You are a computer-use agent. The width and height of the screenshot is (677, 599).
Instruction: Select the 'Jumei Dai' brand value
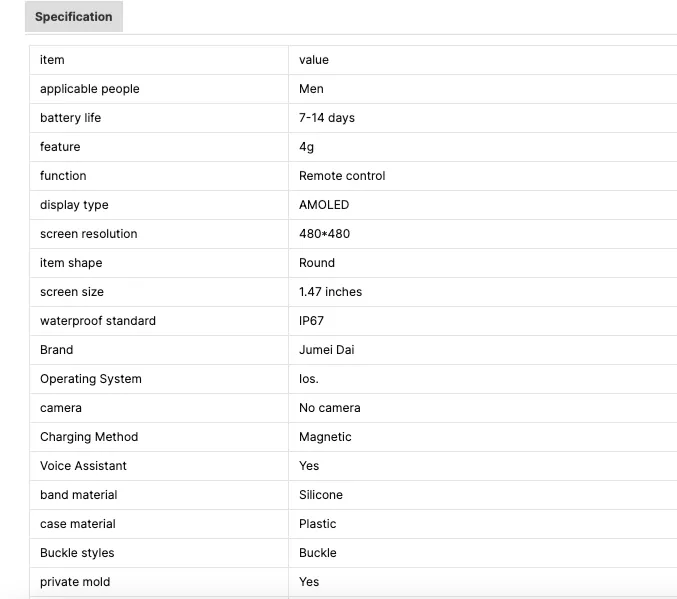pos(326,350)
